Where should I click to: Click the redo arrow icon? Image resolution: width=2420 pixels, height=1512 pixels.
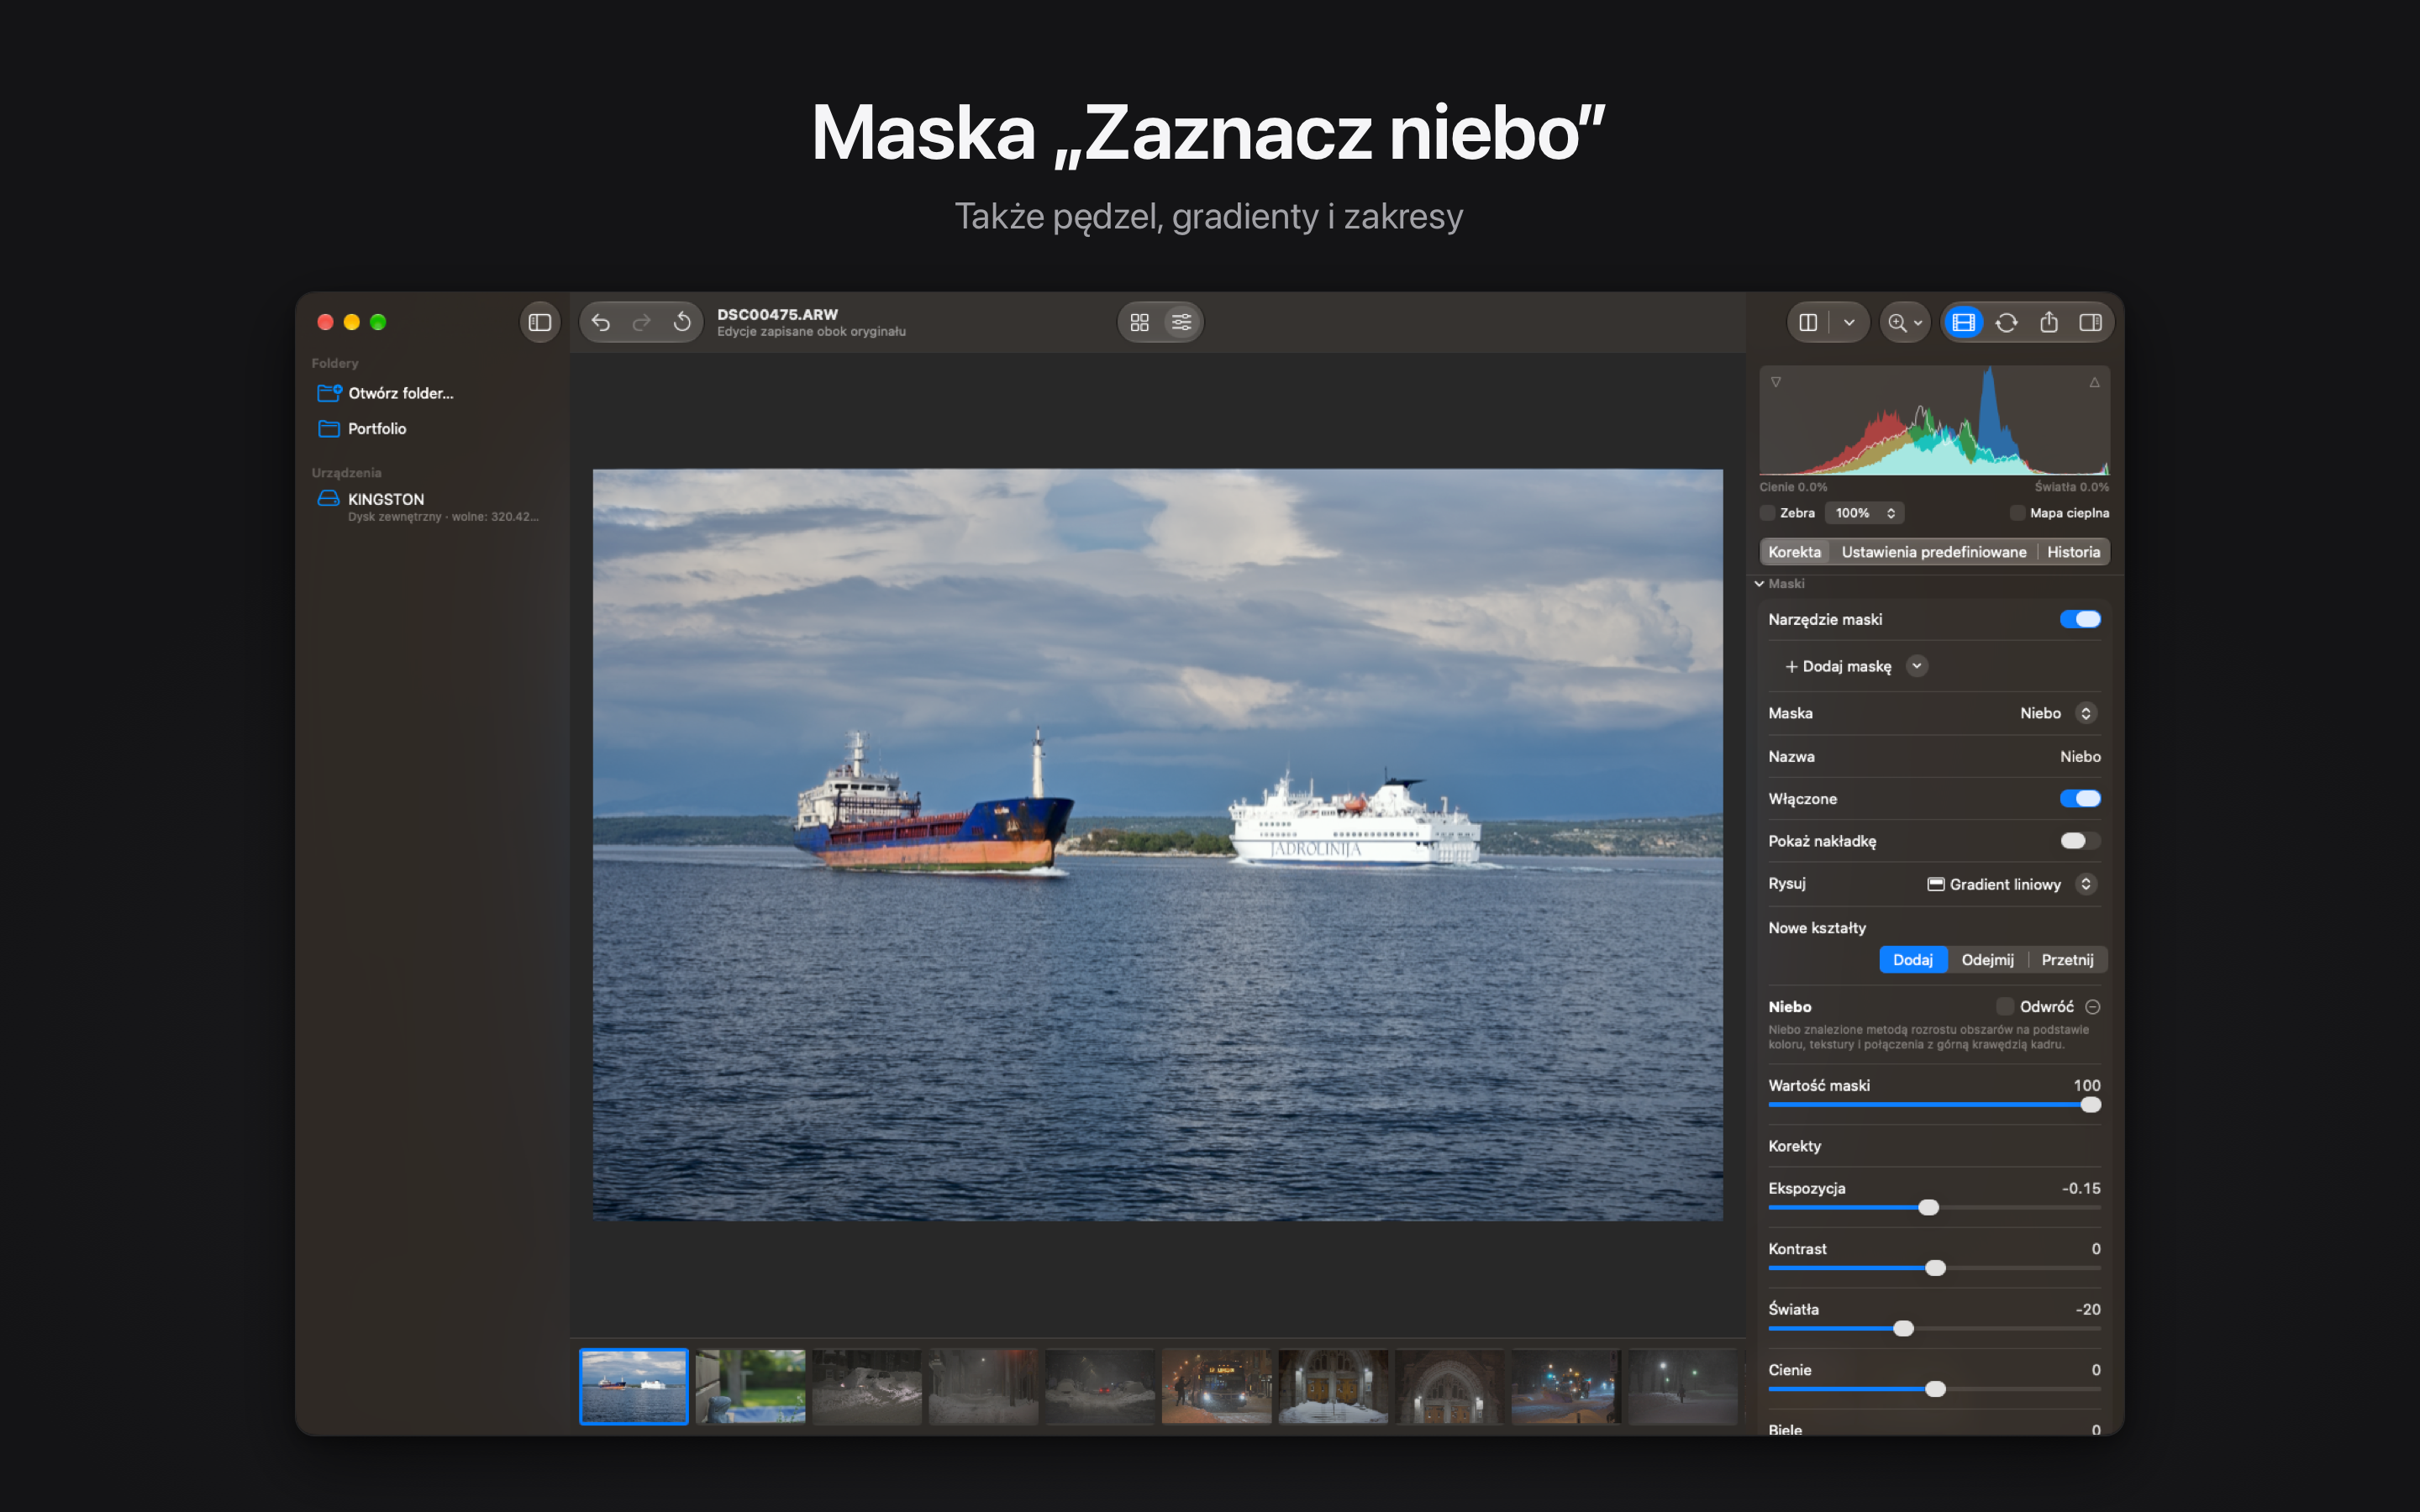641,322
